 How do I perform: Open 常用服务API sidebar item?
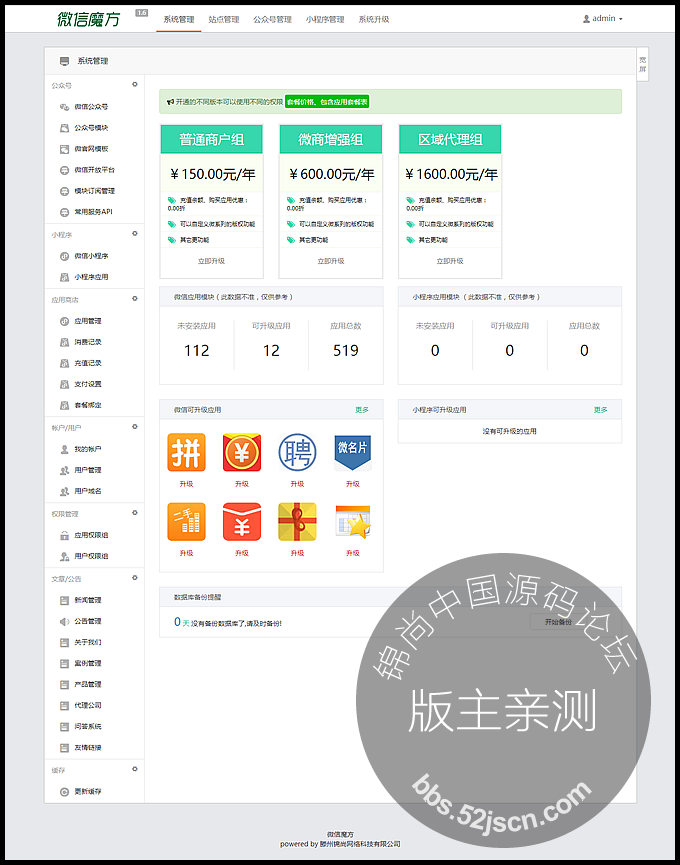(93, 212)
